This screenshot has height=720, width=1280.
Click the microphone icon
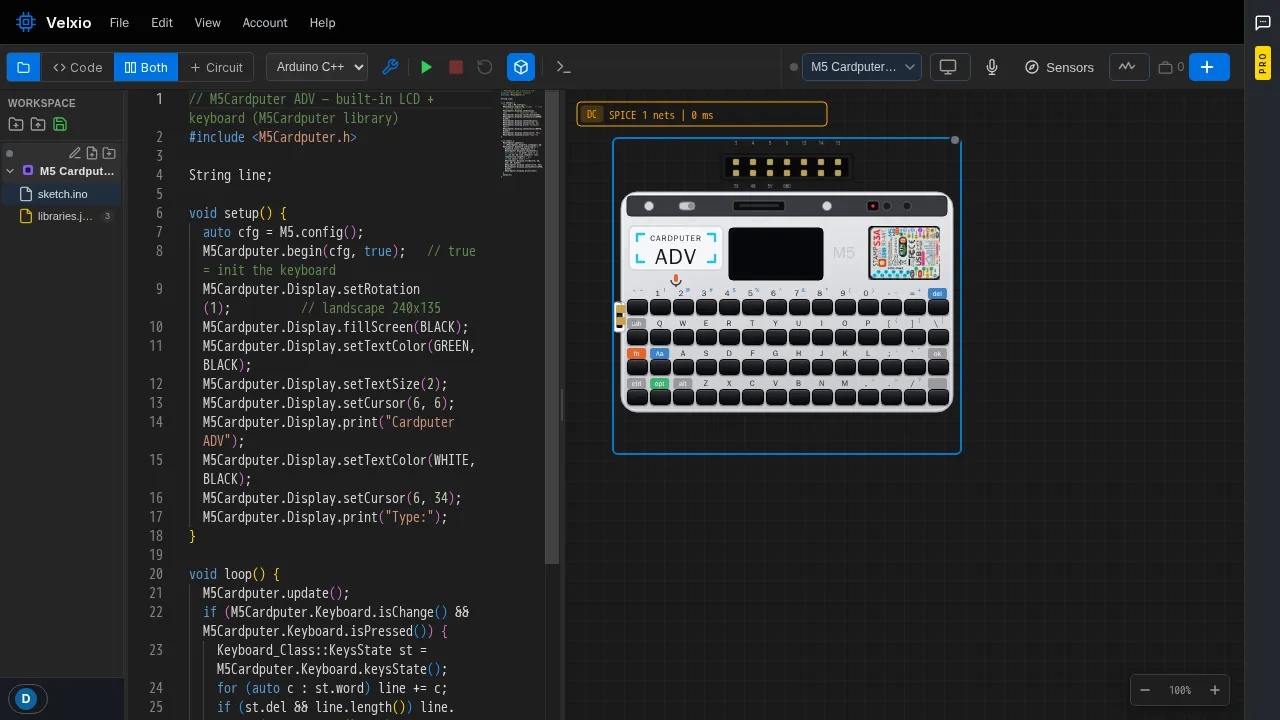(992, 67)
